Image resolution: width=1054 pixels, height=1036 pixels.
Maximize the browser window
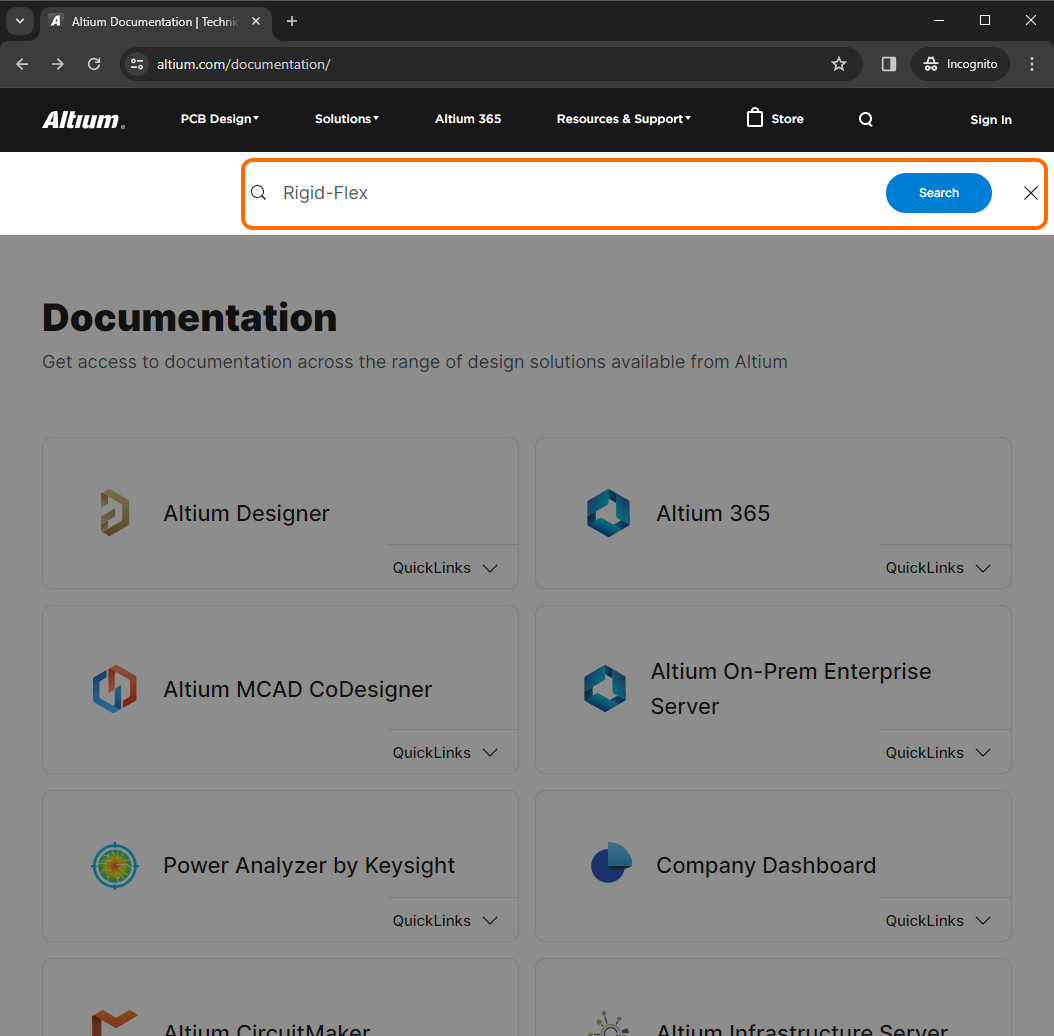pyautogui.click(x=985, y=21)
